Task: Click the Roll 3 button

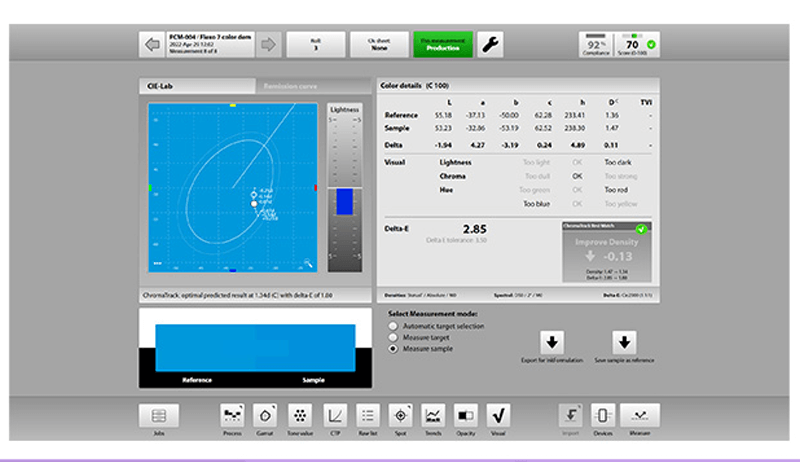Action: pos(316,45)
